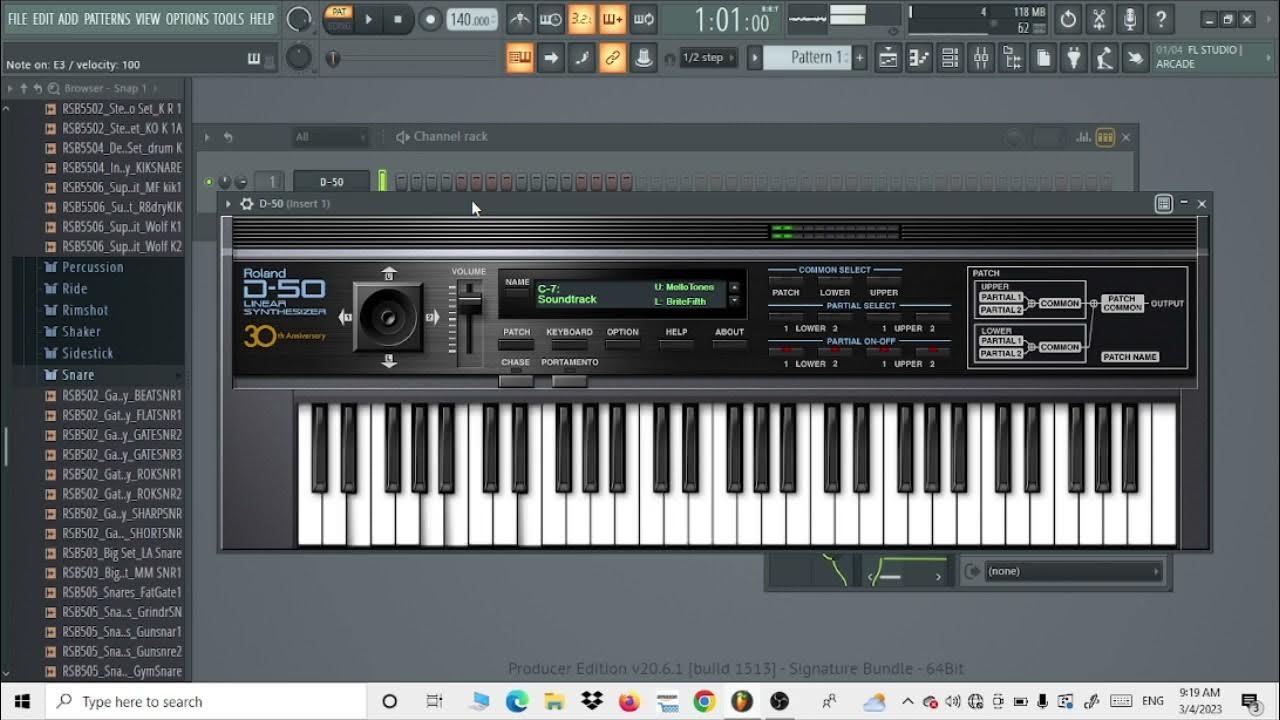1280x720 pixels.
Task: Toggle the loop recording icon
Action: (x=644, y=19)
